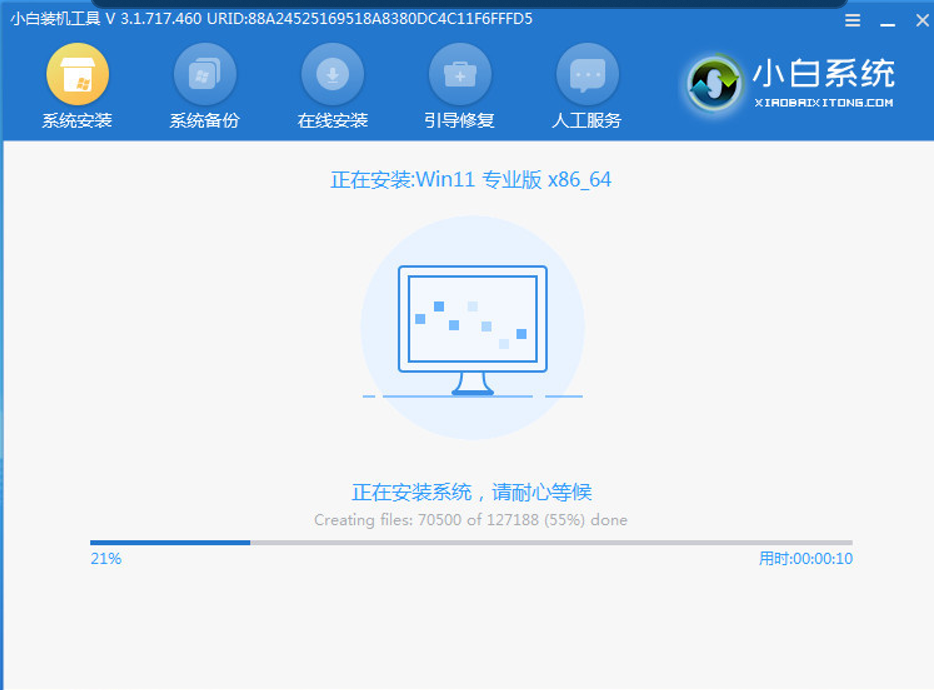
Task: Click the 小白系统 round logo icon
Action: (714, 84)
